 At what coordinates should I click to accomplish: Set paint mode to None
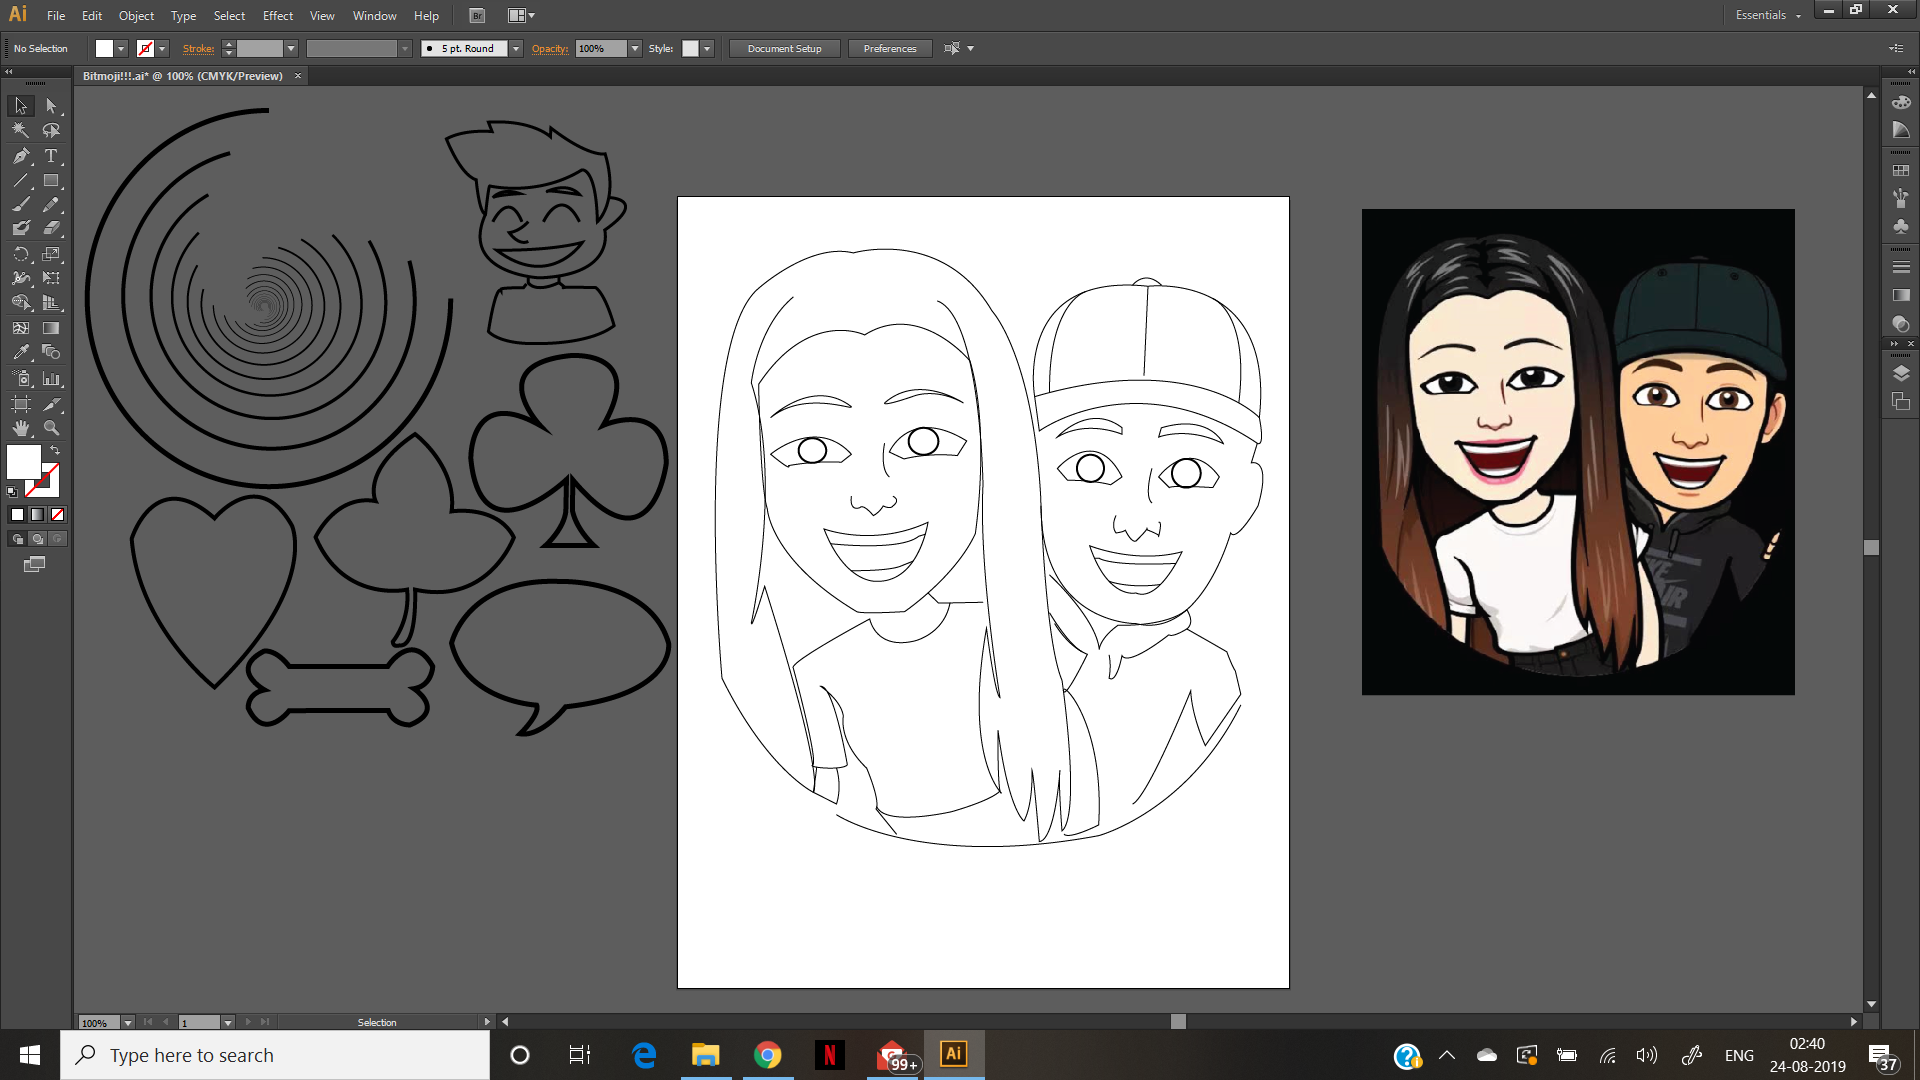coord(57,514)
